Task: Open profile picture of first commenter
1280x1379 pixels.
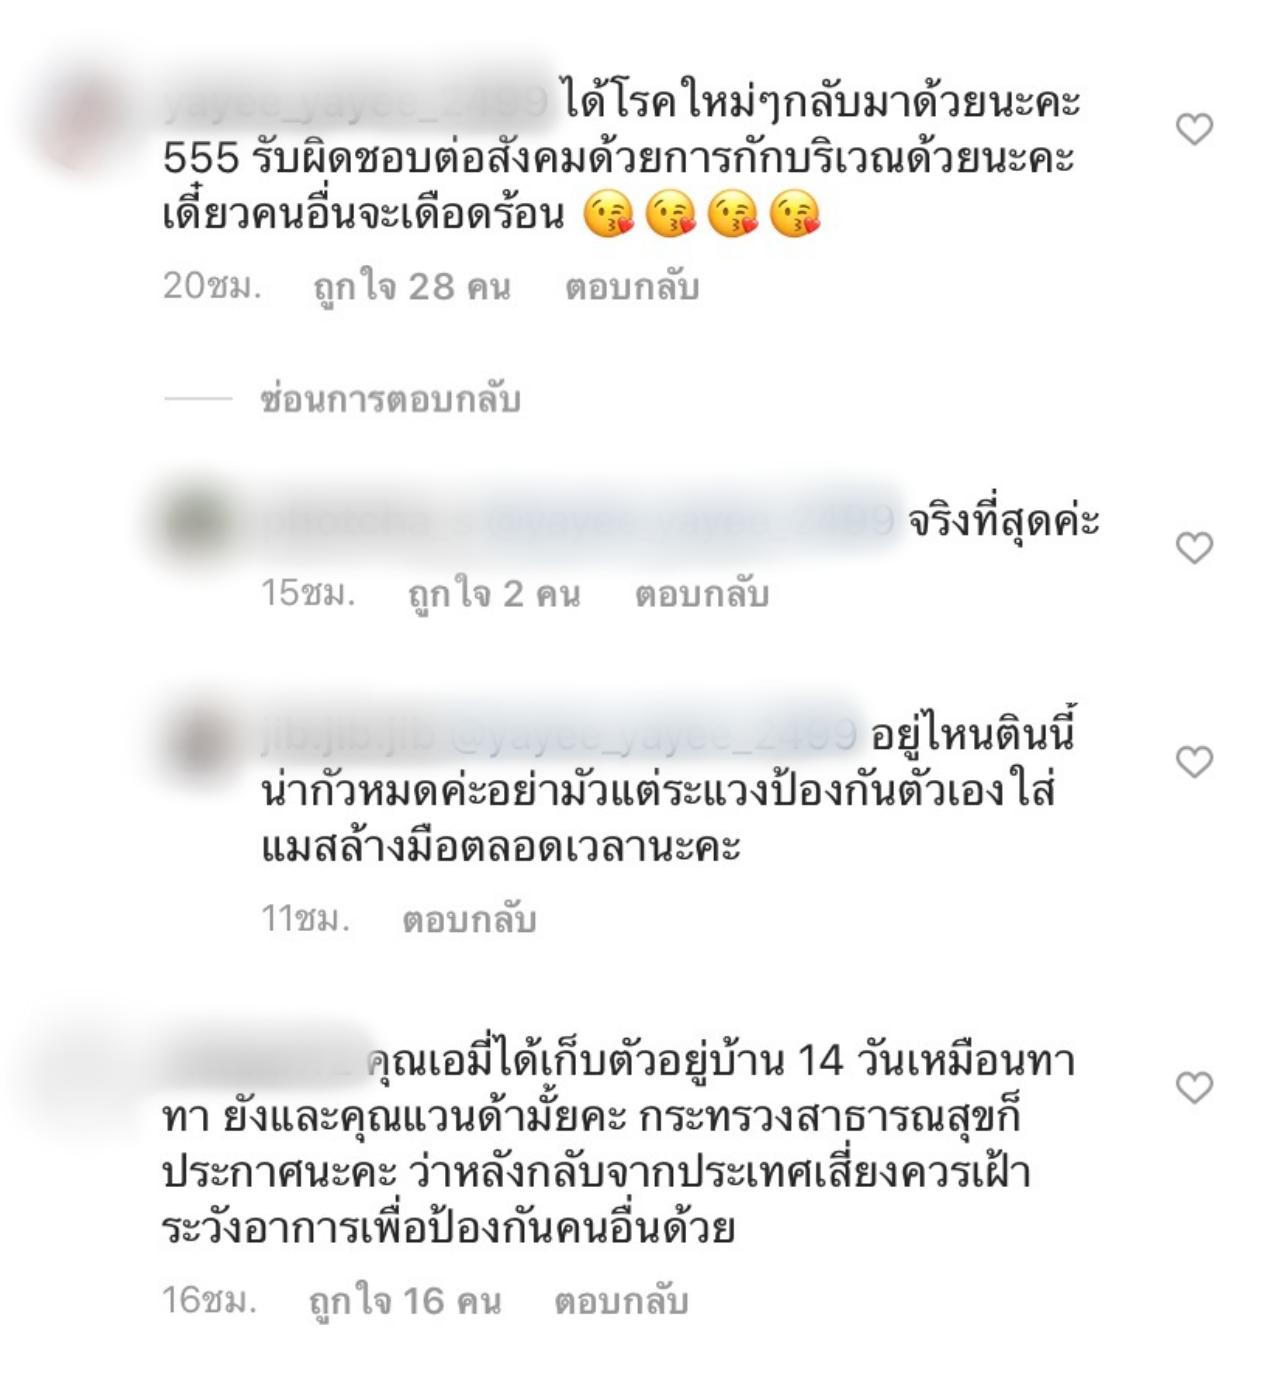Action: [x=84, y=124]
